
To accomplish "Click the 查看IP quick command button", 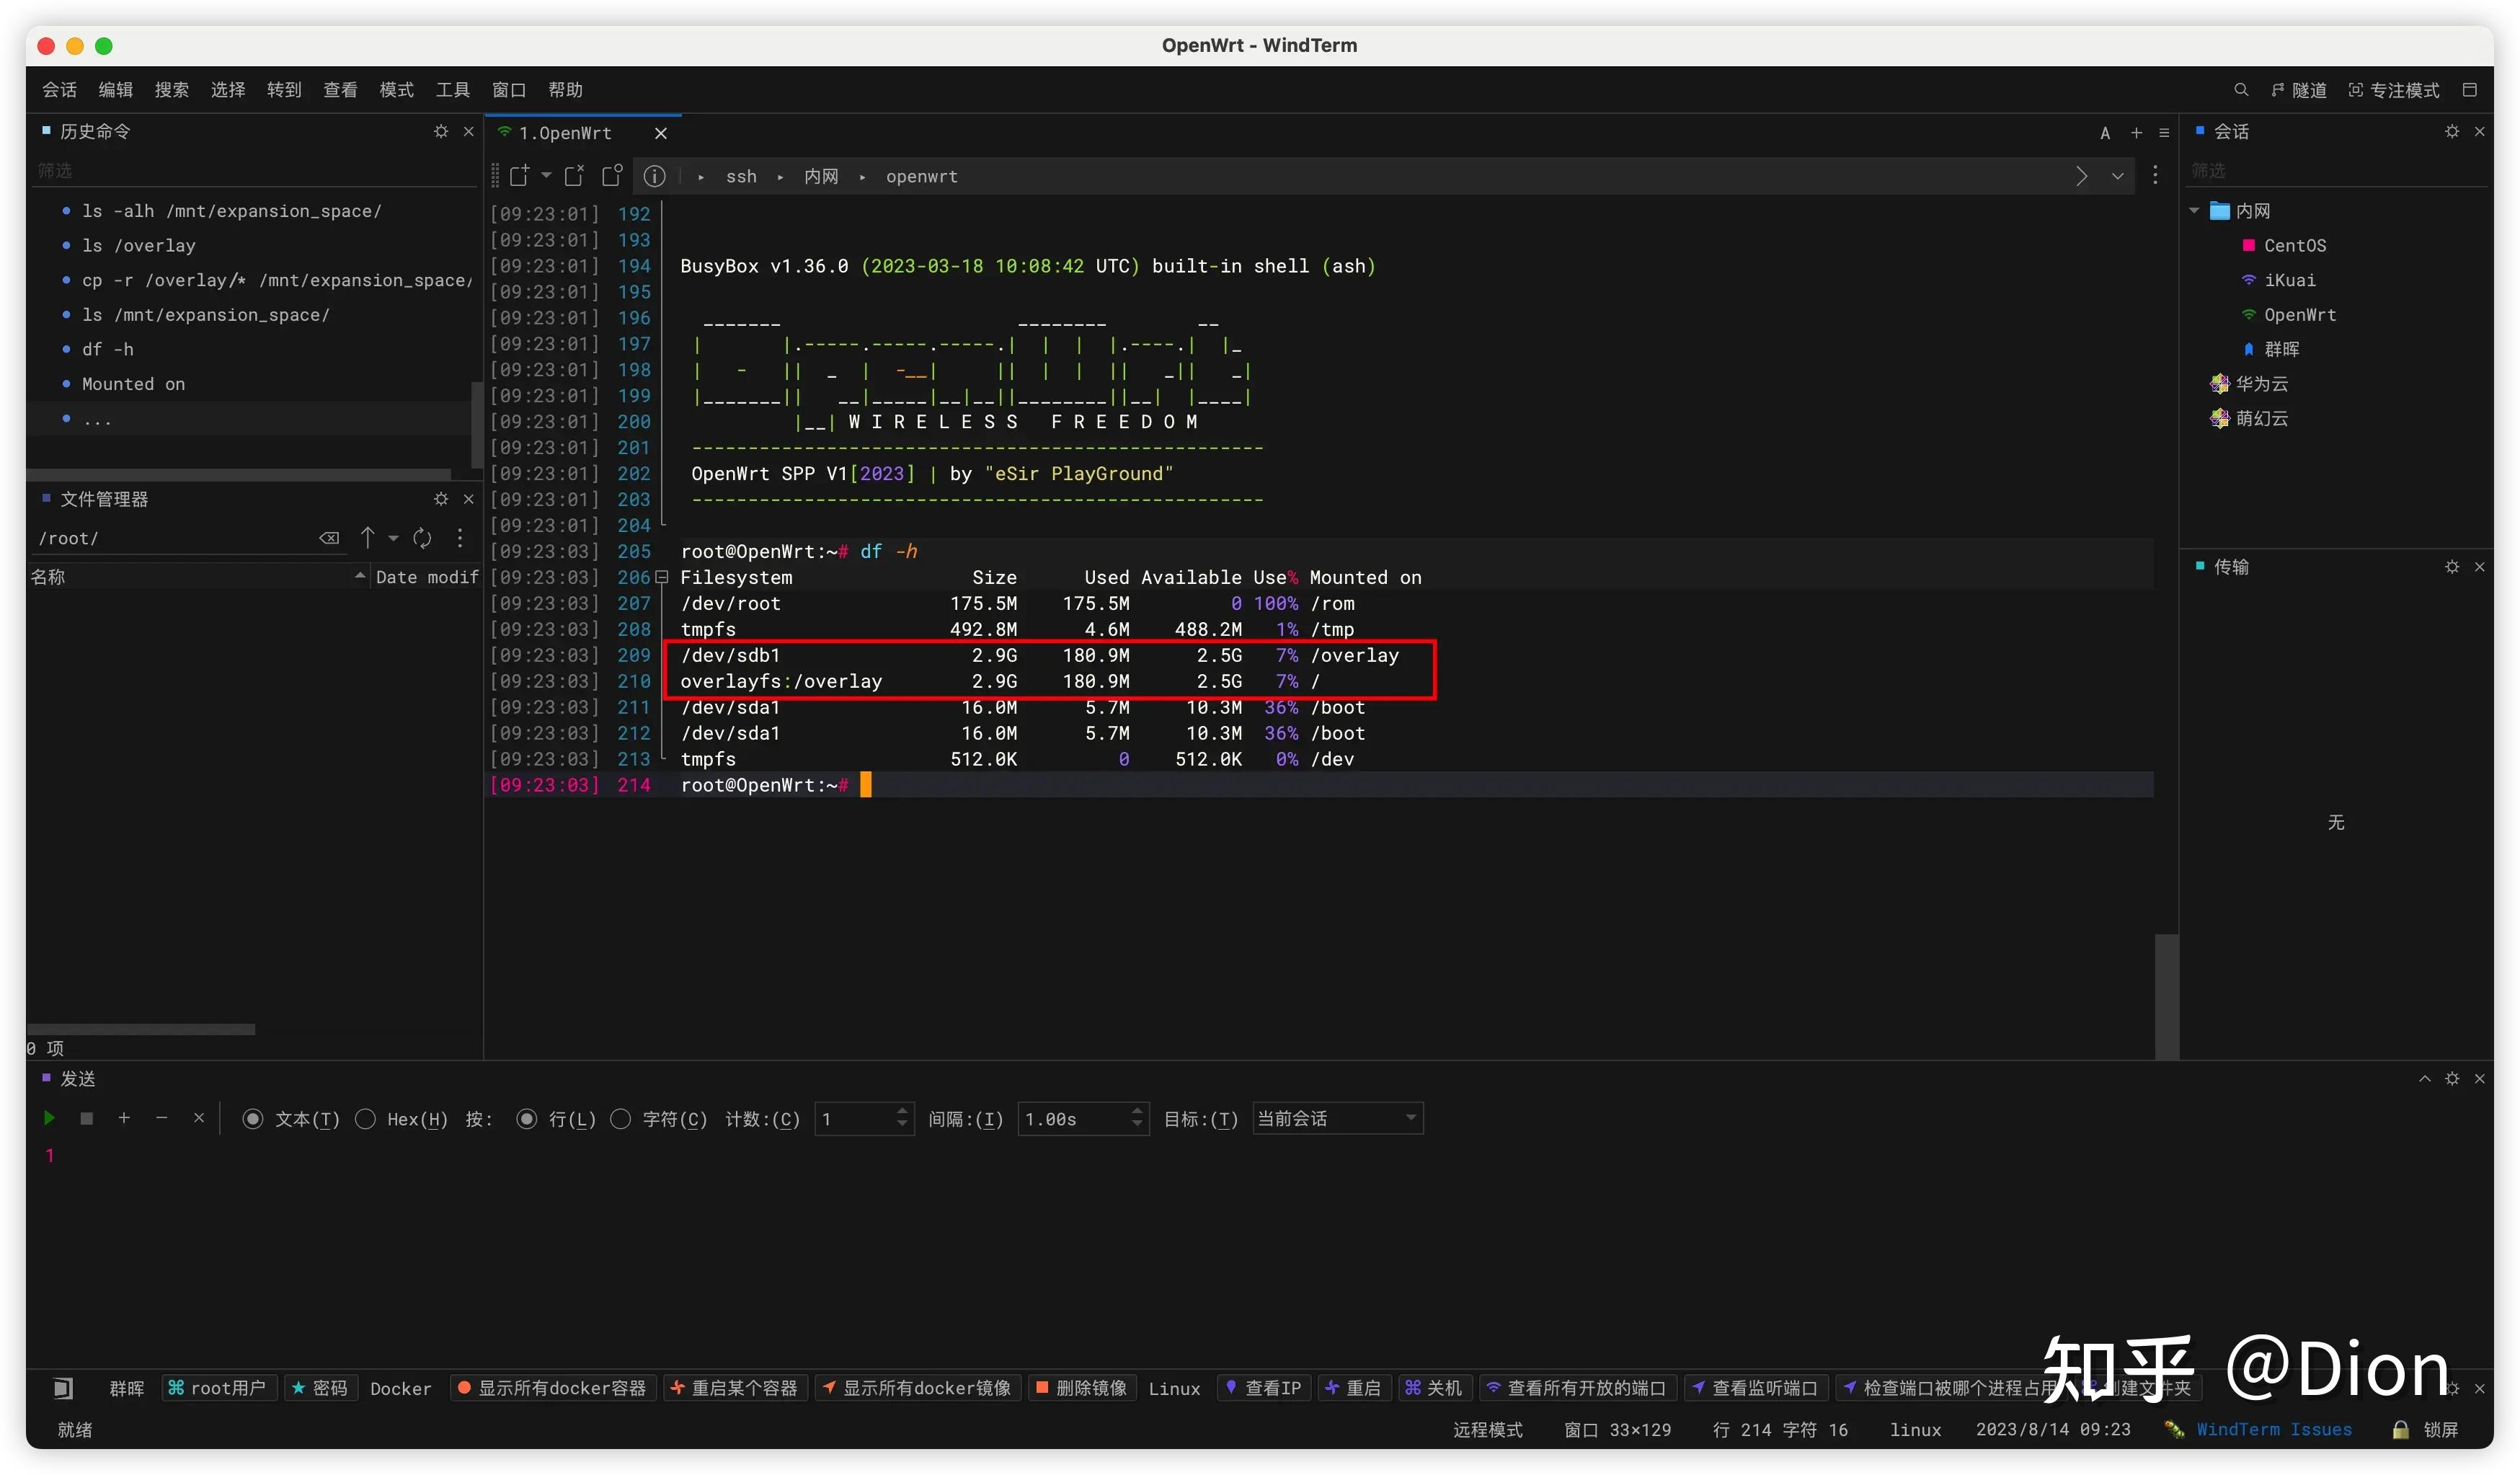I will point(1263,1388).
